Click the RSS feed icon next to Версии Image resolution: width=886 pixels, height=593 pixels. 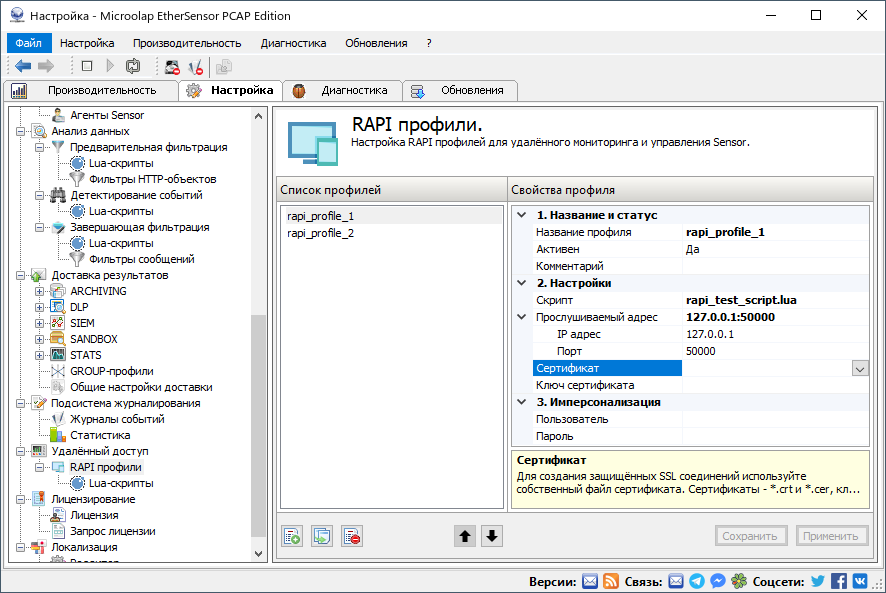coord(610,581)
